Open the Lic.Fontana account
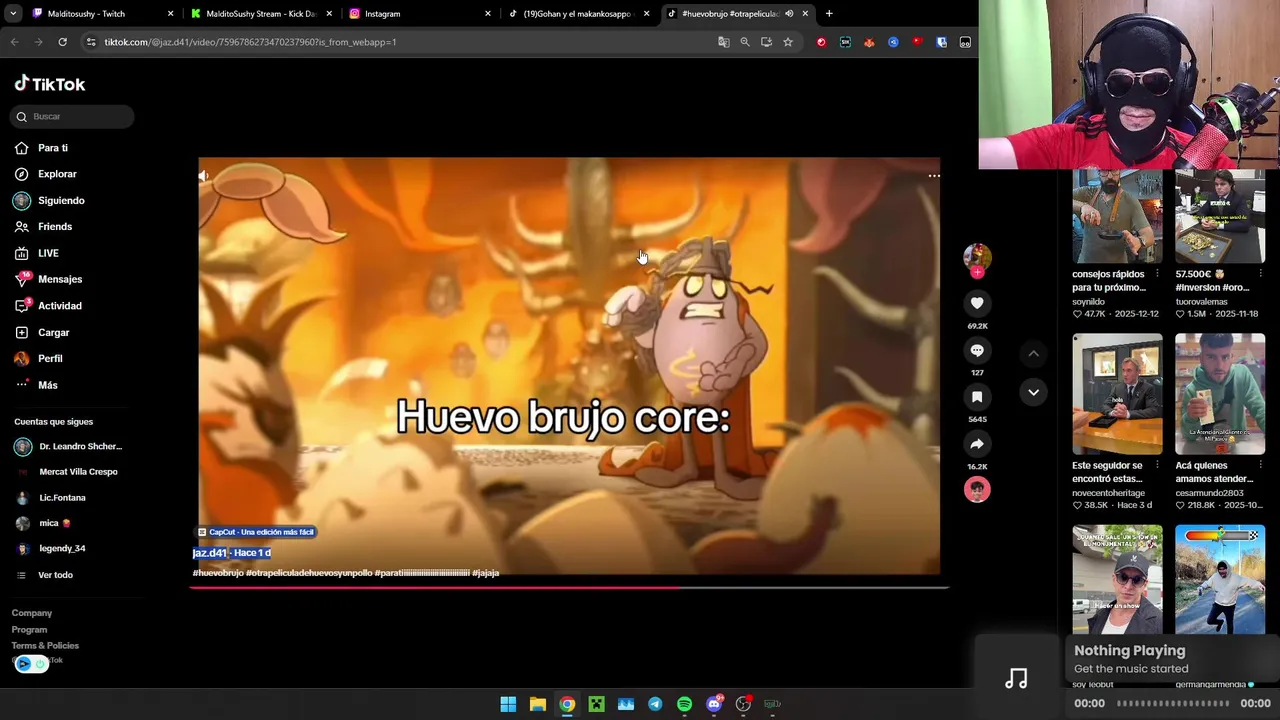The width and height of the screenshot is (1280, 720). [50, 498]
